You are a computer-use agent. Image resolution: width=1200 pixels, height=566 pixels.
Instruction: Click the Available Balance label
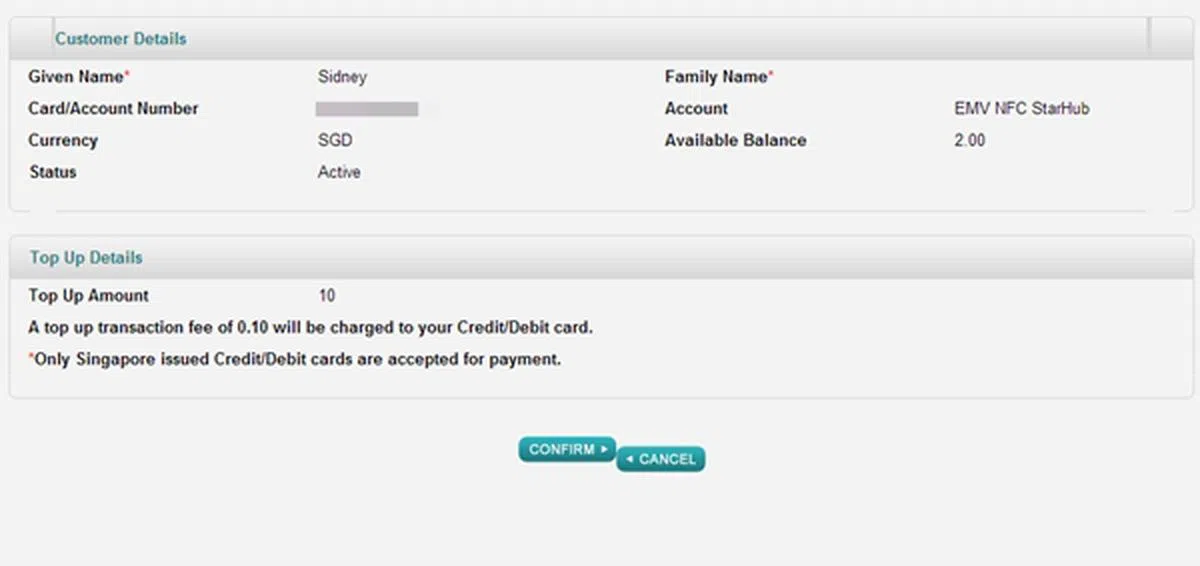pyautogui.click(x=735, y=141)
